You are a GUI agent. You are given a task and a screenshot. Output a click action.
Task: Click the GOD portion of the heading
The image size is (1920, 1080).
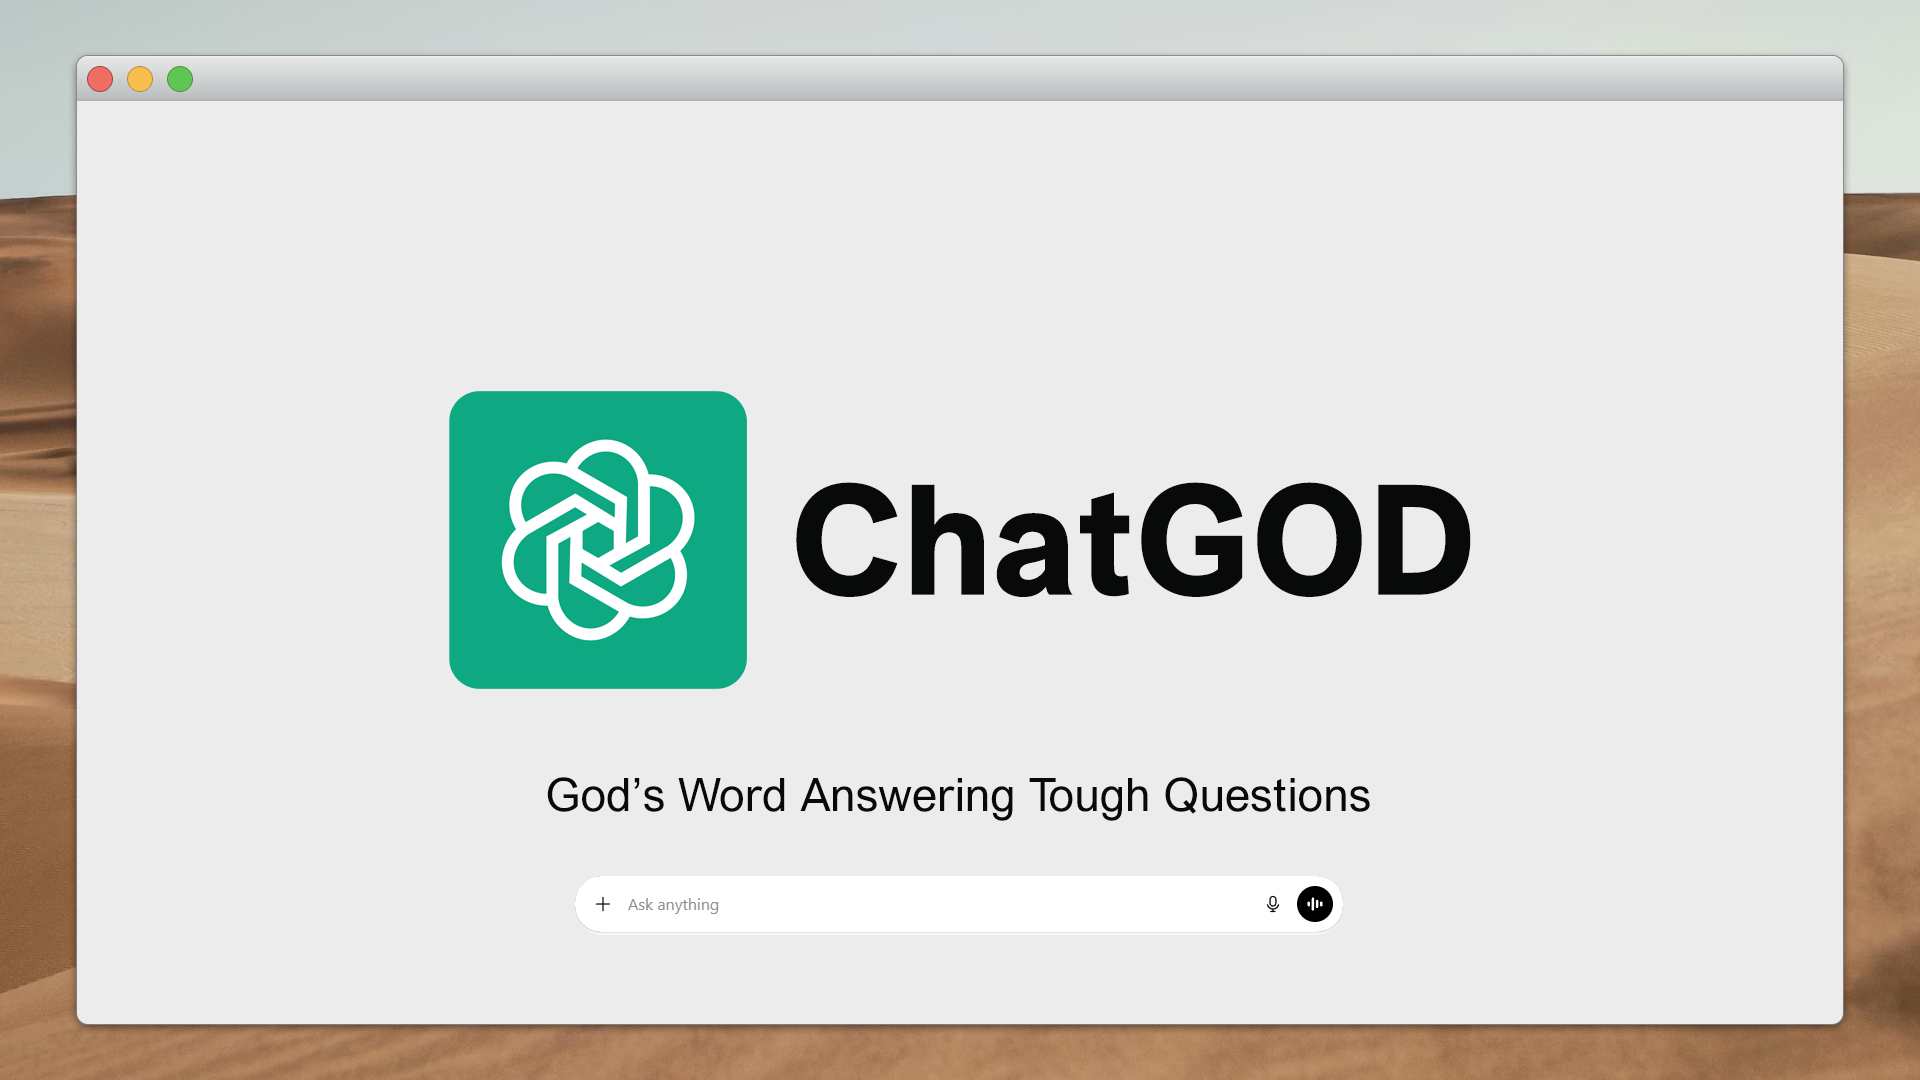pos(1305,540)
